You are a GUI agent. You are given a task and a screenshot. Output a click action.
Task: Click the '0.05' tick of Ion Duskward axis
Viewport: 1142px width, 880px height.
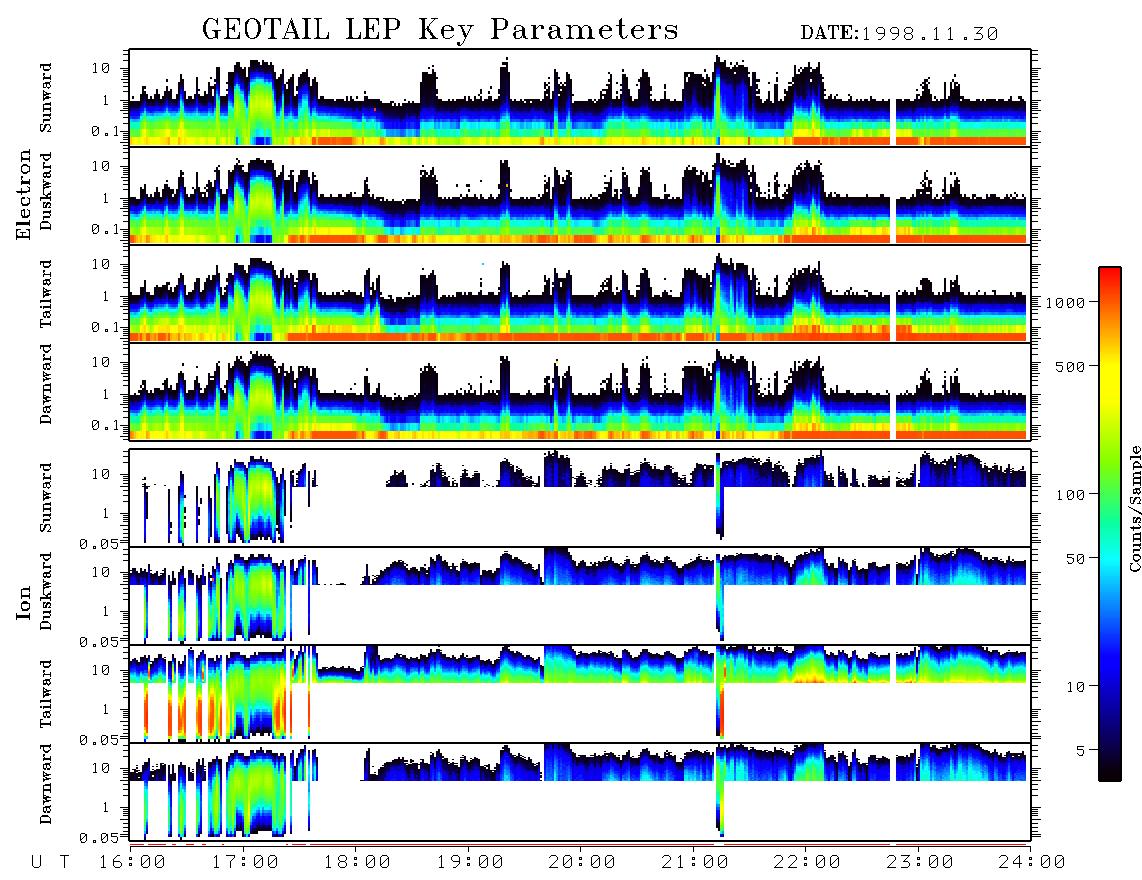[x=98, y=642]
